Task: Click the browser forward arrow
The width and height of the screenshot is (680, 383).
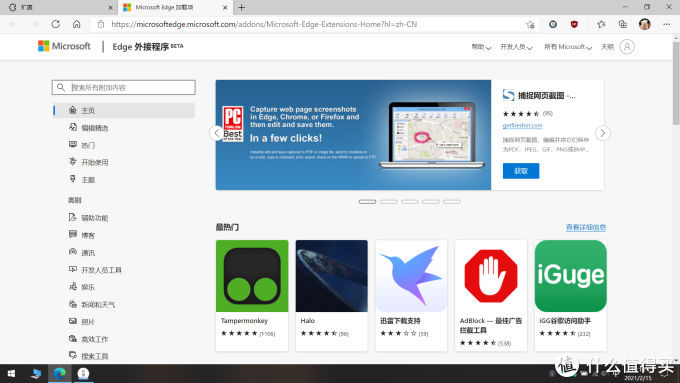Action: pos(35,24)
